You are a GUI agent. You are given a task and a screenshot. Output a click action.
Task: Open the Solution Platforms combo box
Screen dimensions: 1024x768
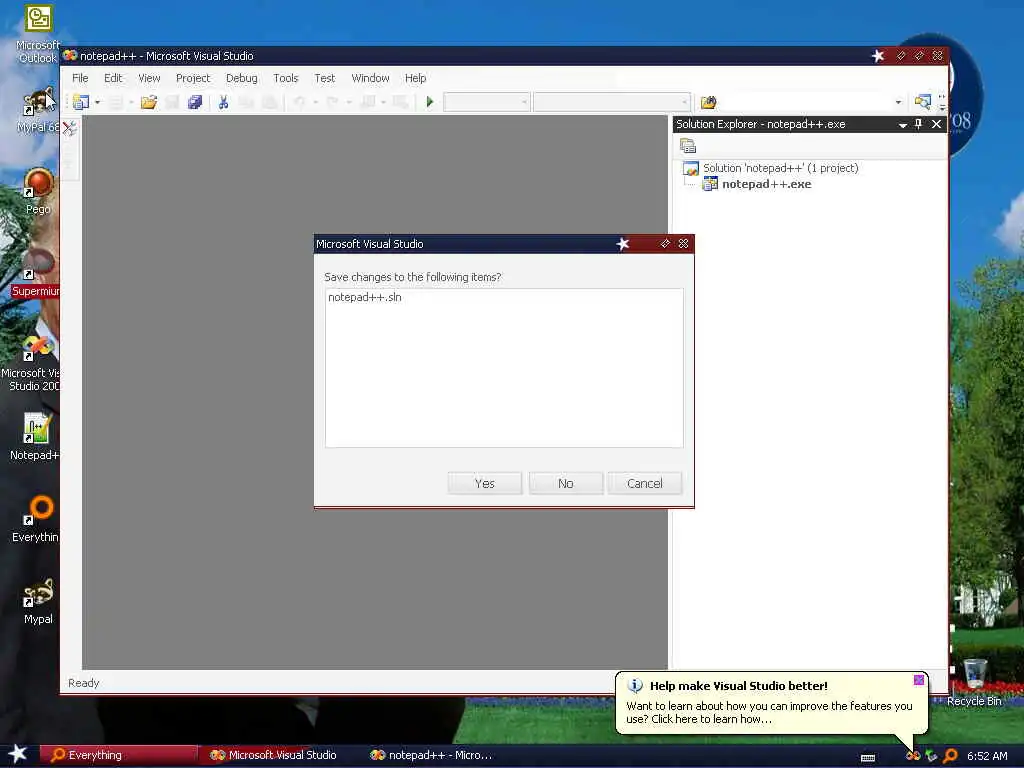click(611, 102)
